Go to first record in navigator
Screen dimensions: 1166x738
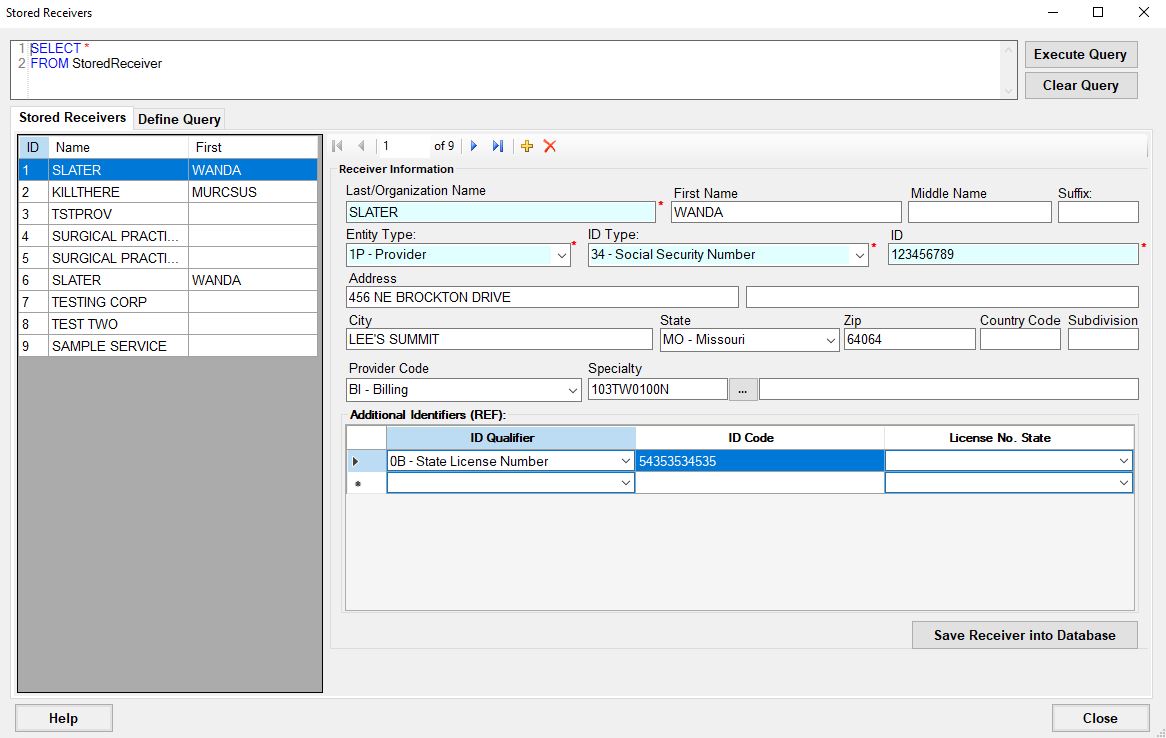tap(338, 146)
